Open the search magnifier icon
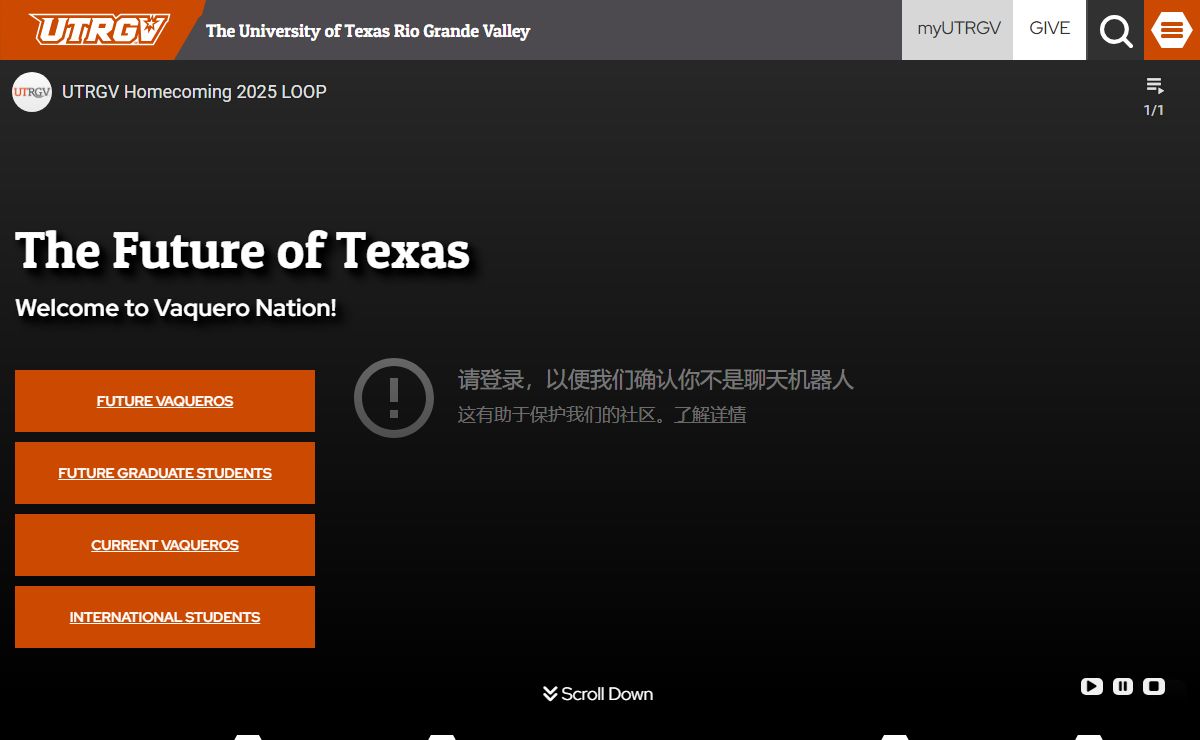 click(x=1115, y=31)
